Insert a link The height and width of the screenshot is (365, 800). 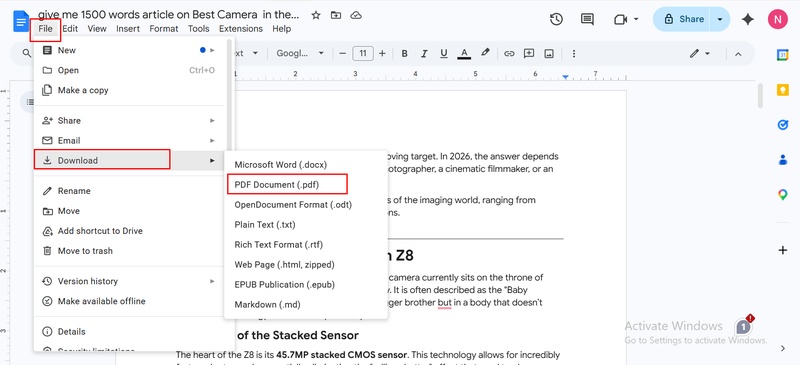(x=509, y=53)
